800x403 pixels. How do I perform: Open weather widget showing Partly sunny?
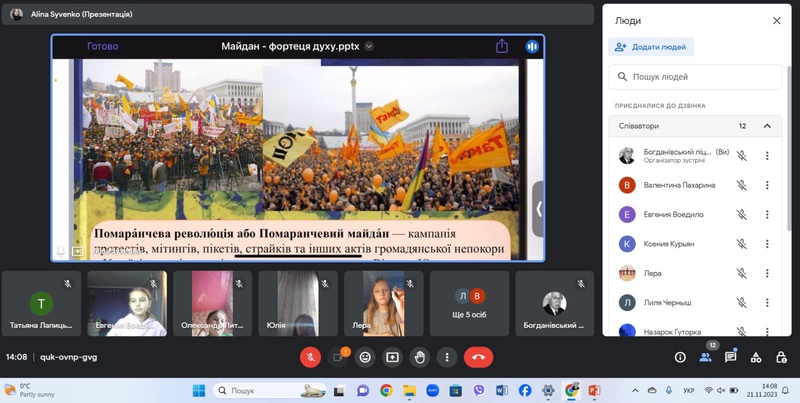click(30, 391)
